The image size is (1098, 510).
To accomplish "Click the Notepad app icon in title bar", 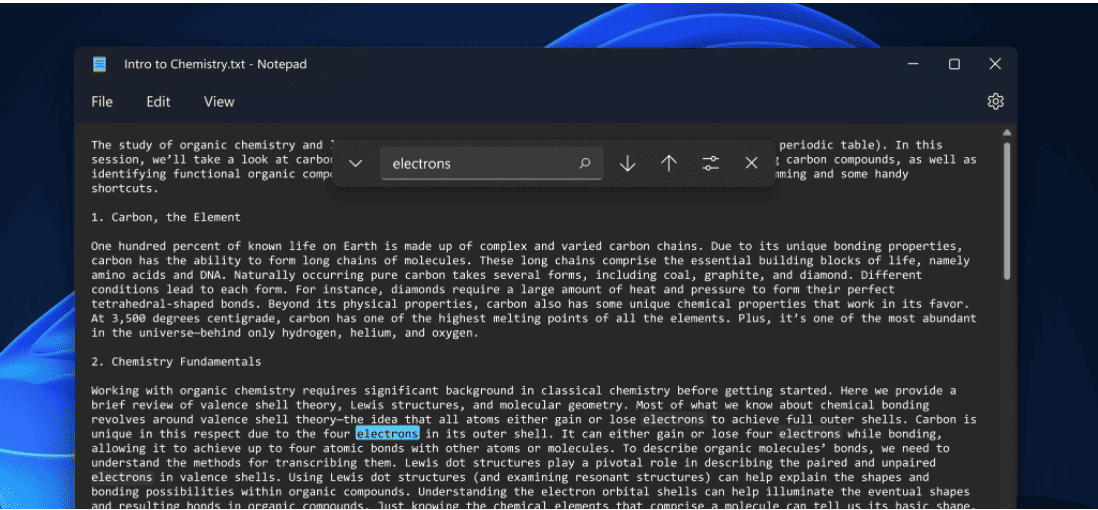I will pos(99,64).
